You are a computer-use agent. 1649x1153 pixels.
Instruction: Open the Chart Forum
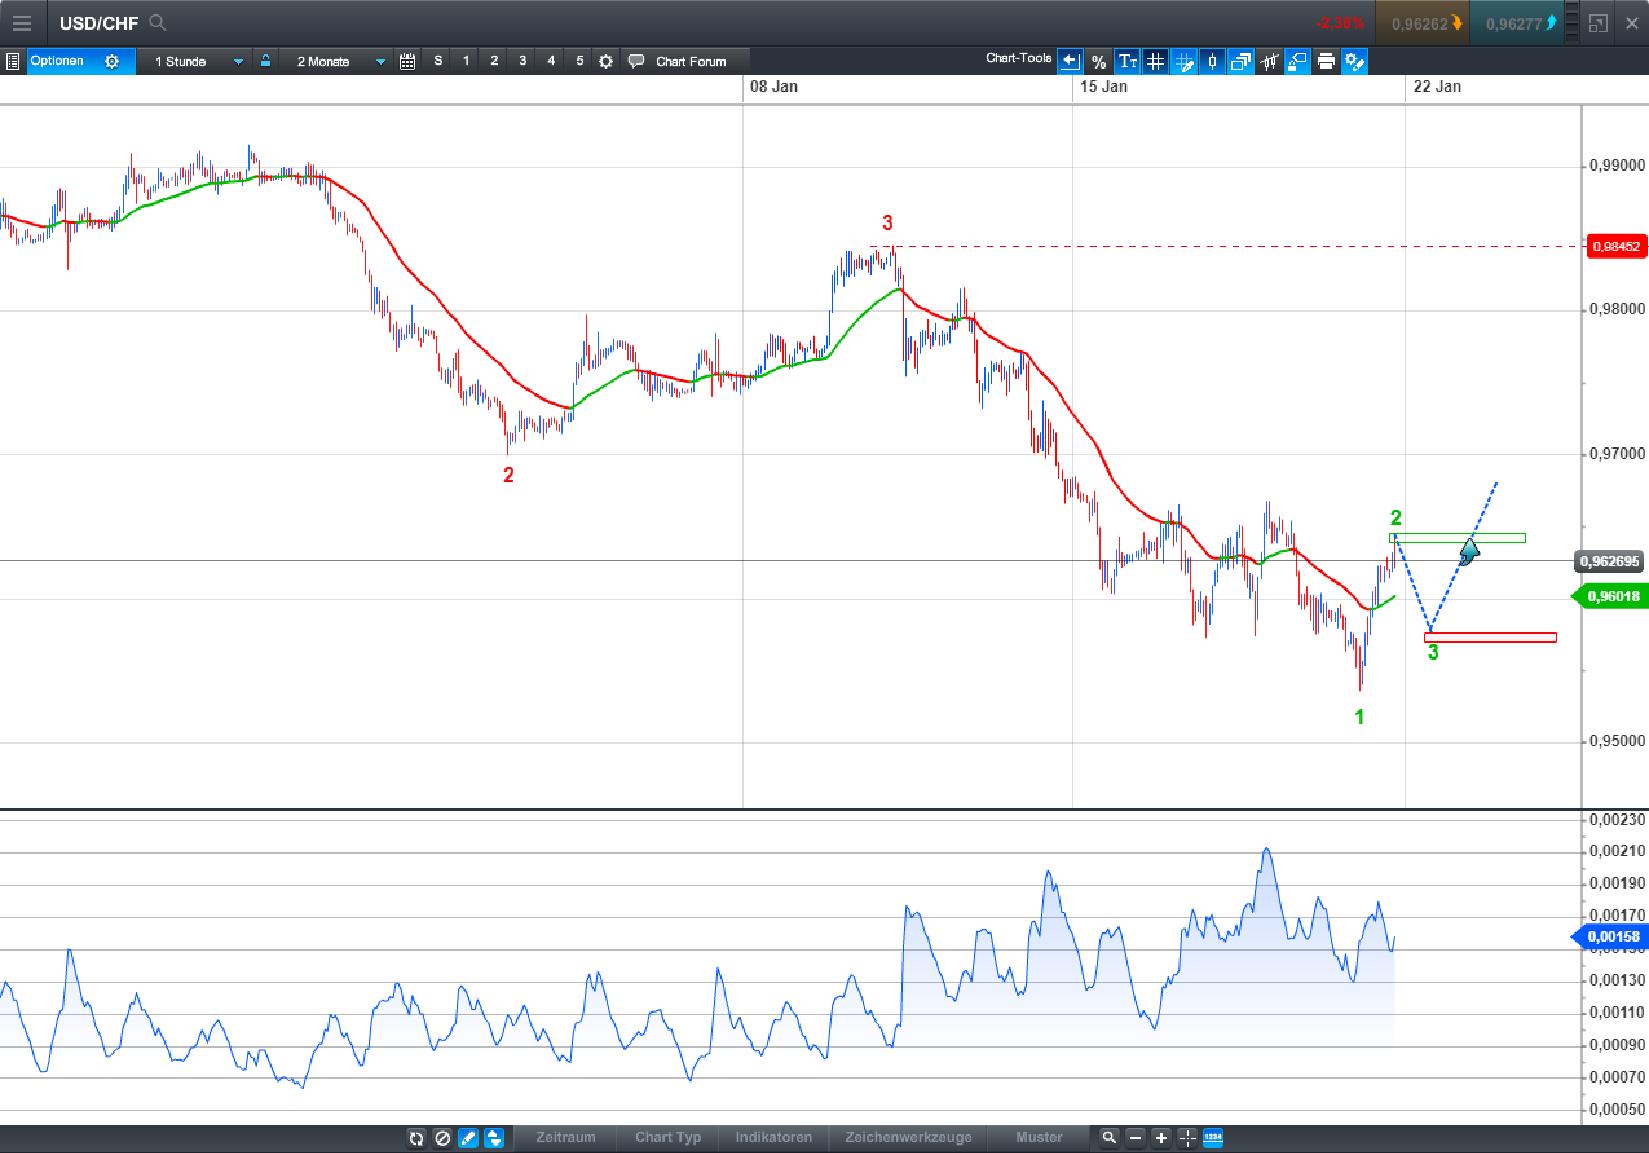[690, 61]
